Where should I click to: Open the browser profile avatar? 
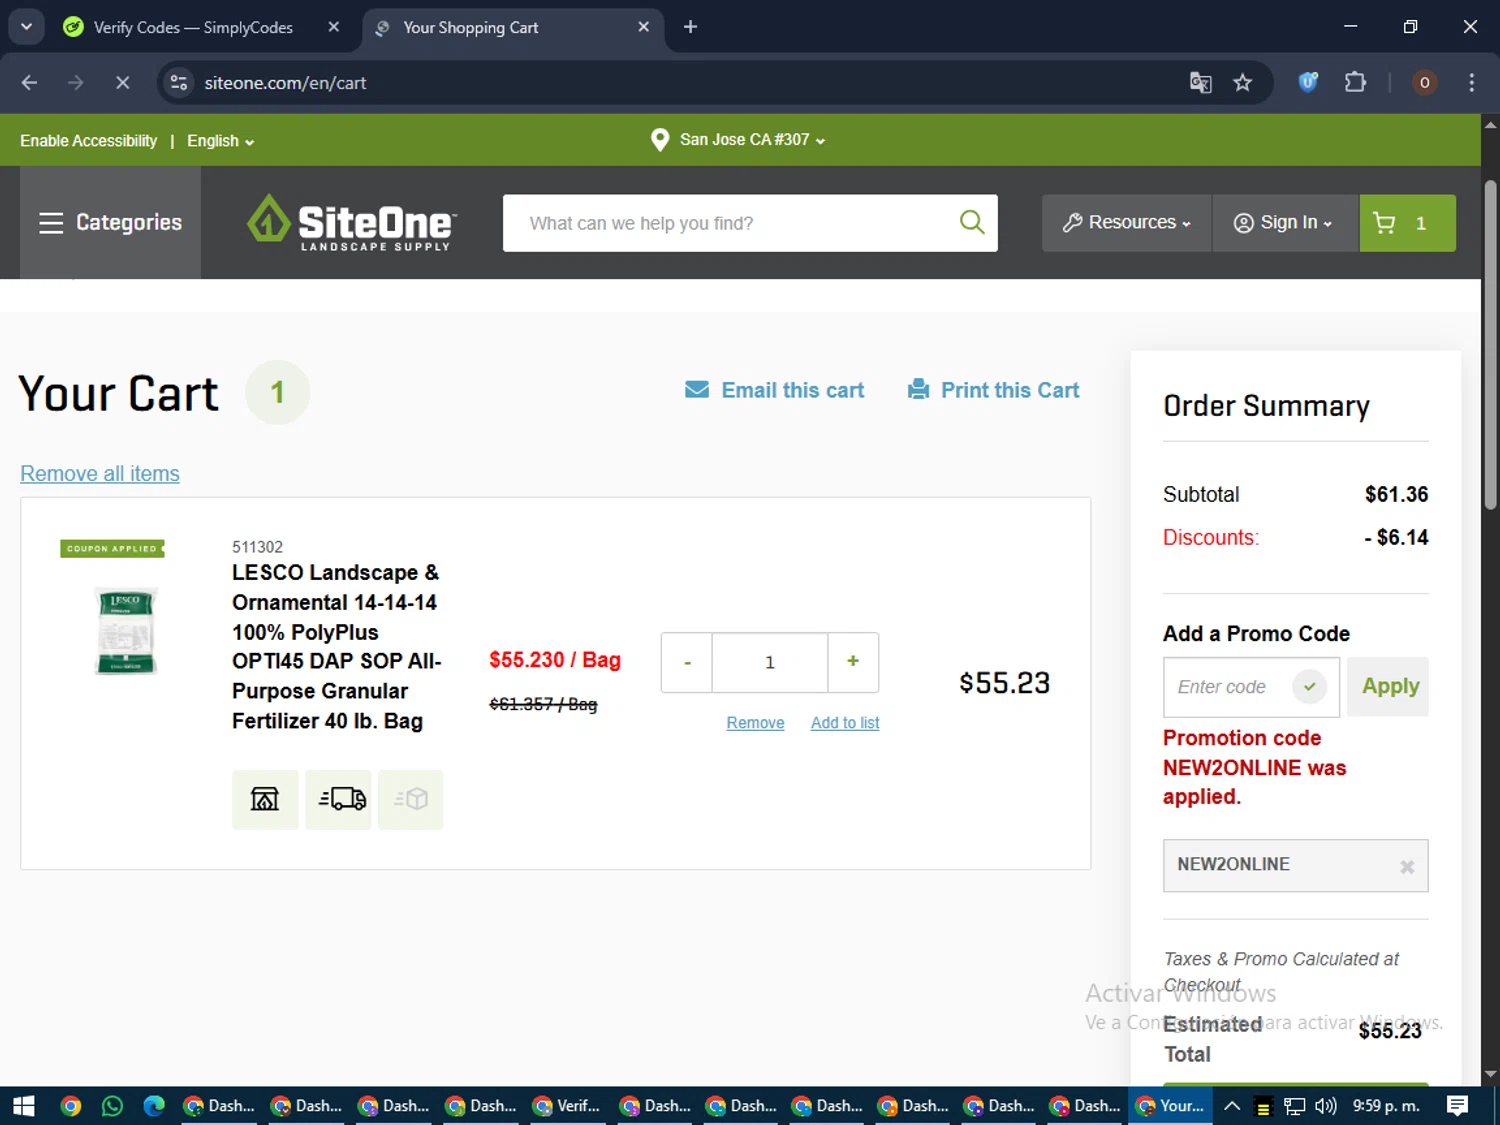tap(1424, 83)
